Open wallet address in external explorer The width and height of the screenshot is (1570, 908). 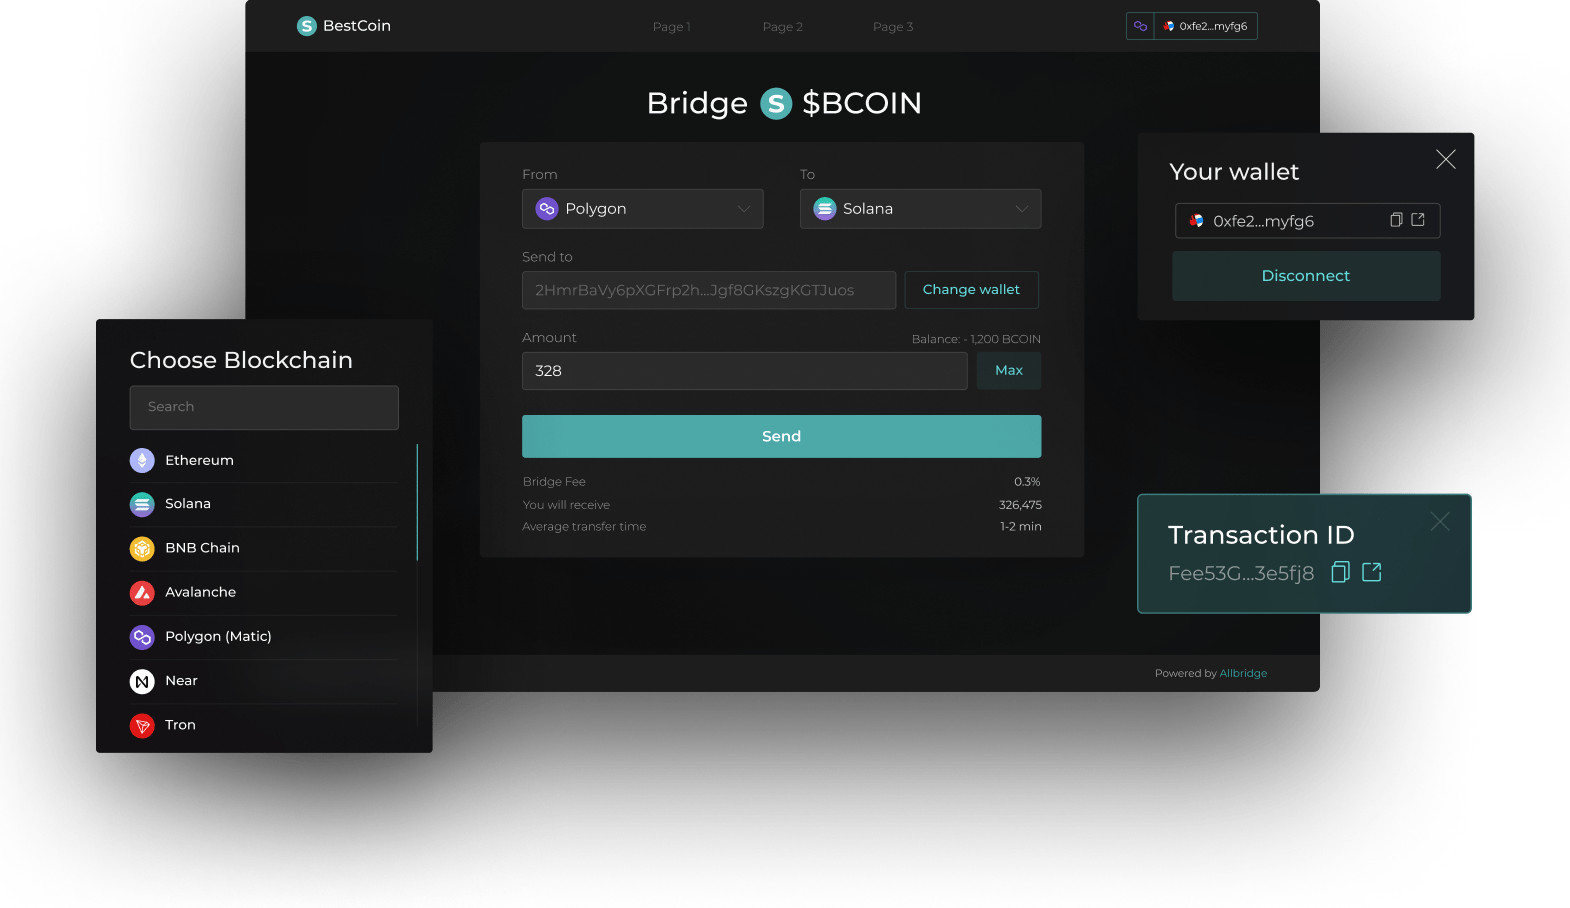pyautogui.click(x=1418, y=220)
